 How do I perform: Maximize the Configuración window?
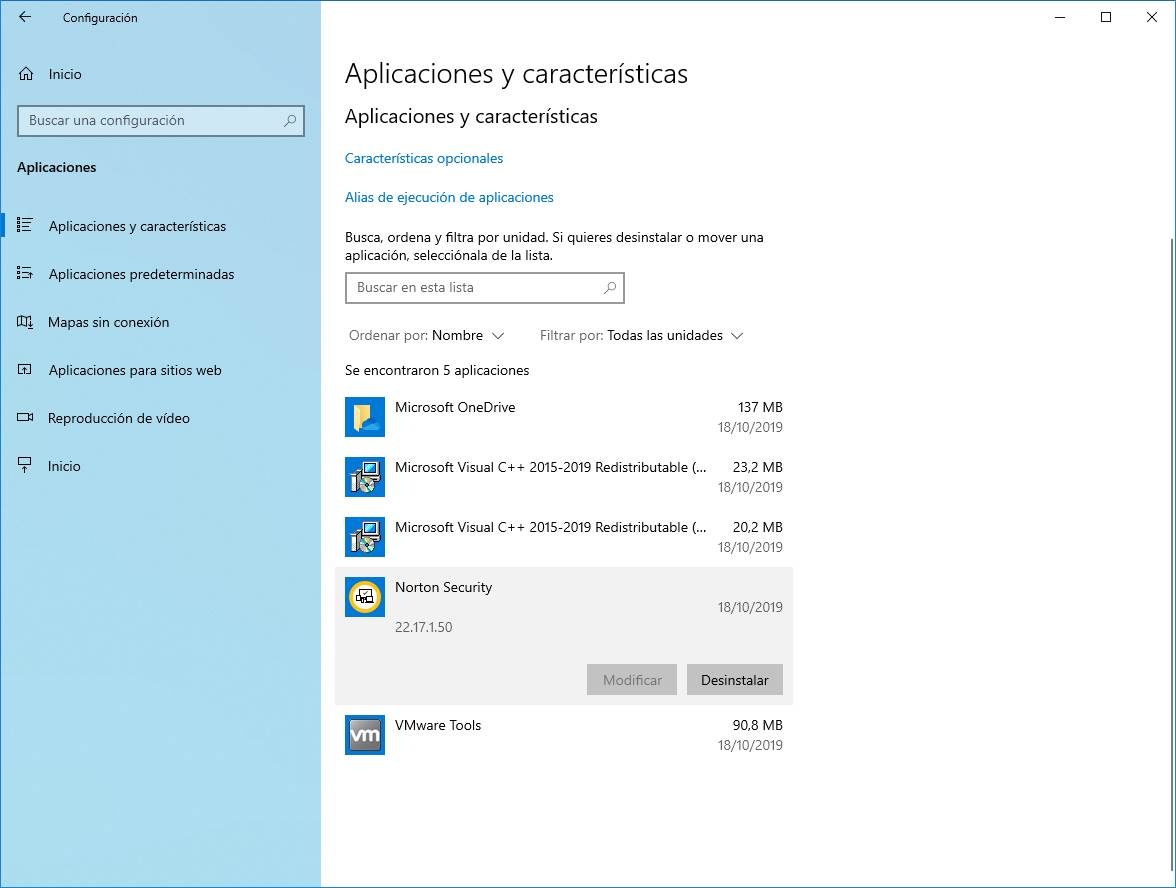(1106, 17)
